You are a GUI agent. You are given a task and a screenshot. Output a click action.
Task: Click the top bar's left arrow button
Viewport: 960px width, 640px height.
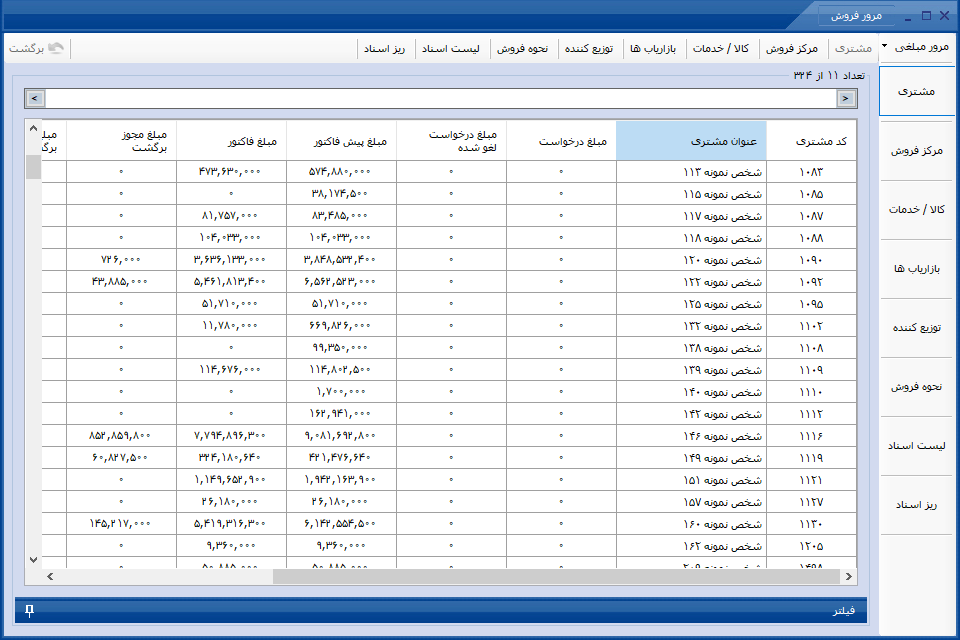pos(34,98)
